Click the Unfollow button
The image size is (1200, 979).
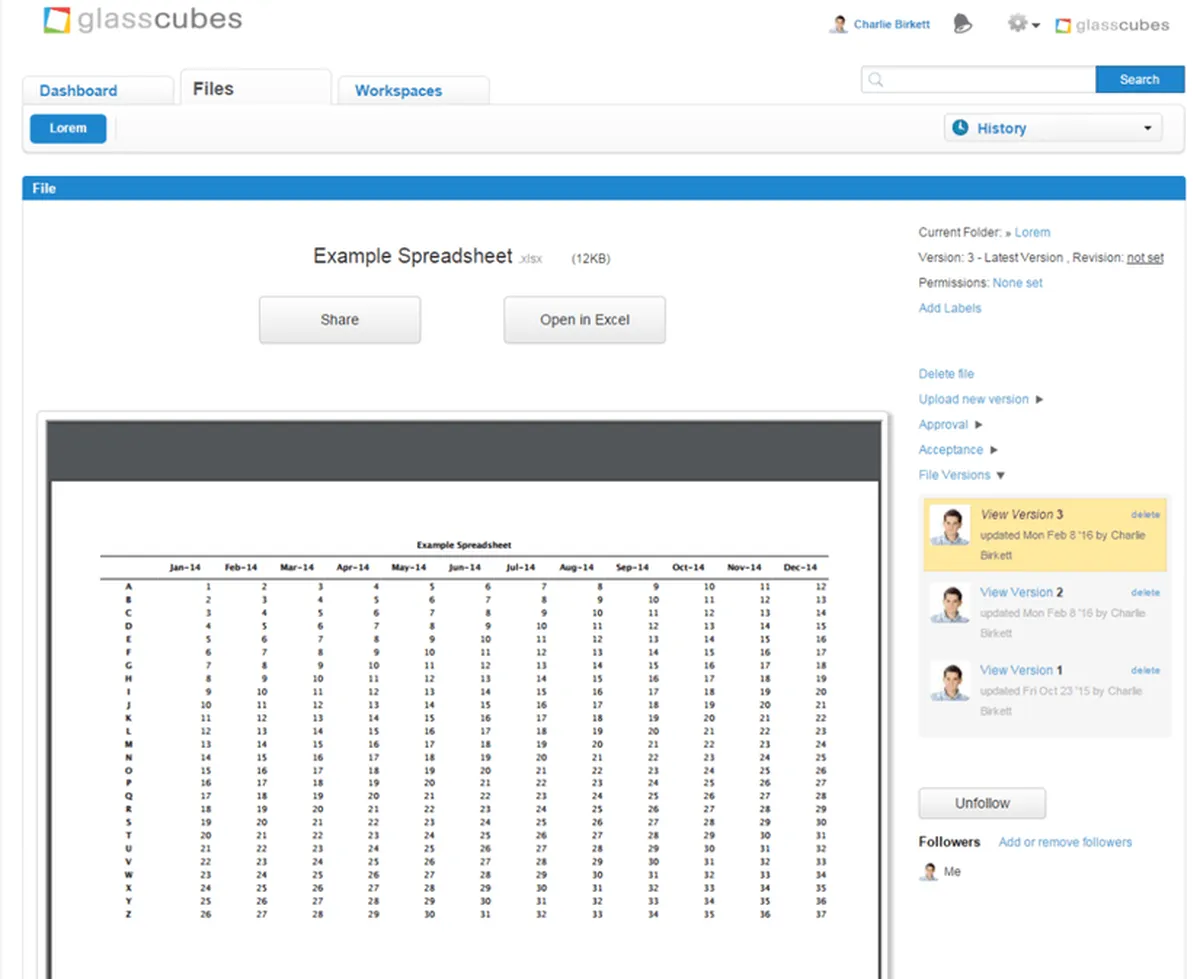point(982,803)
